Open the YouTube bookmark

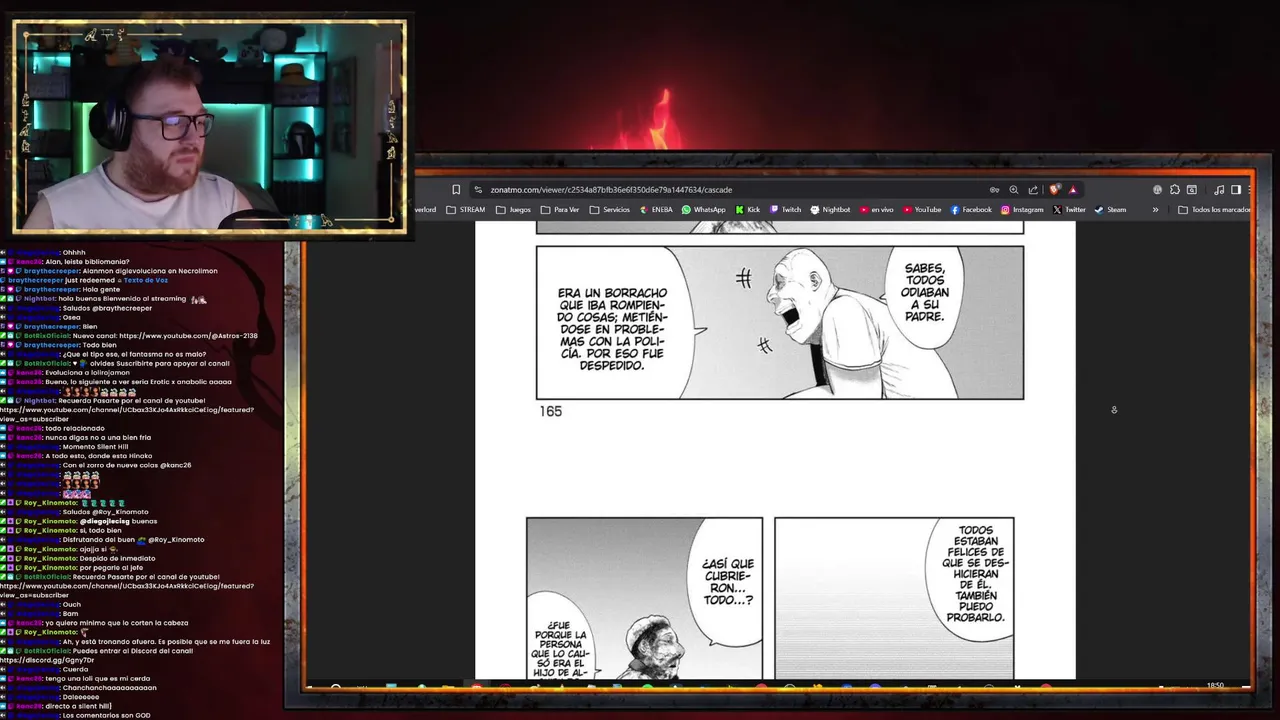pos(922,210)
